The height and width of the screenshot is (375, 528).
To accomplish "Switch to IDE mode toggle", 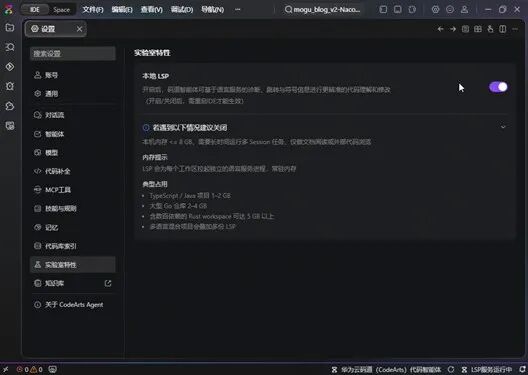I will [x=35, y=9].
